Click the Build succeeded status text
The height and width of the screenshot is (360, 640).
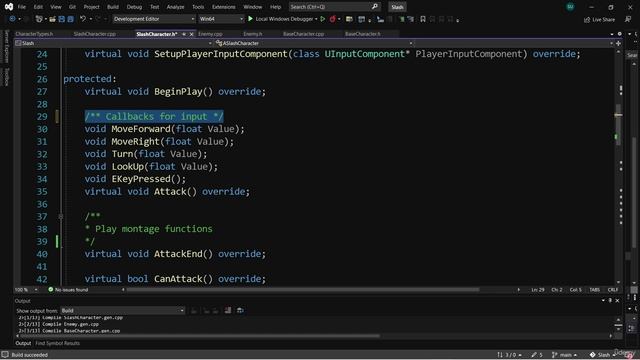click(x=29, y=355)
